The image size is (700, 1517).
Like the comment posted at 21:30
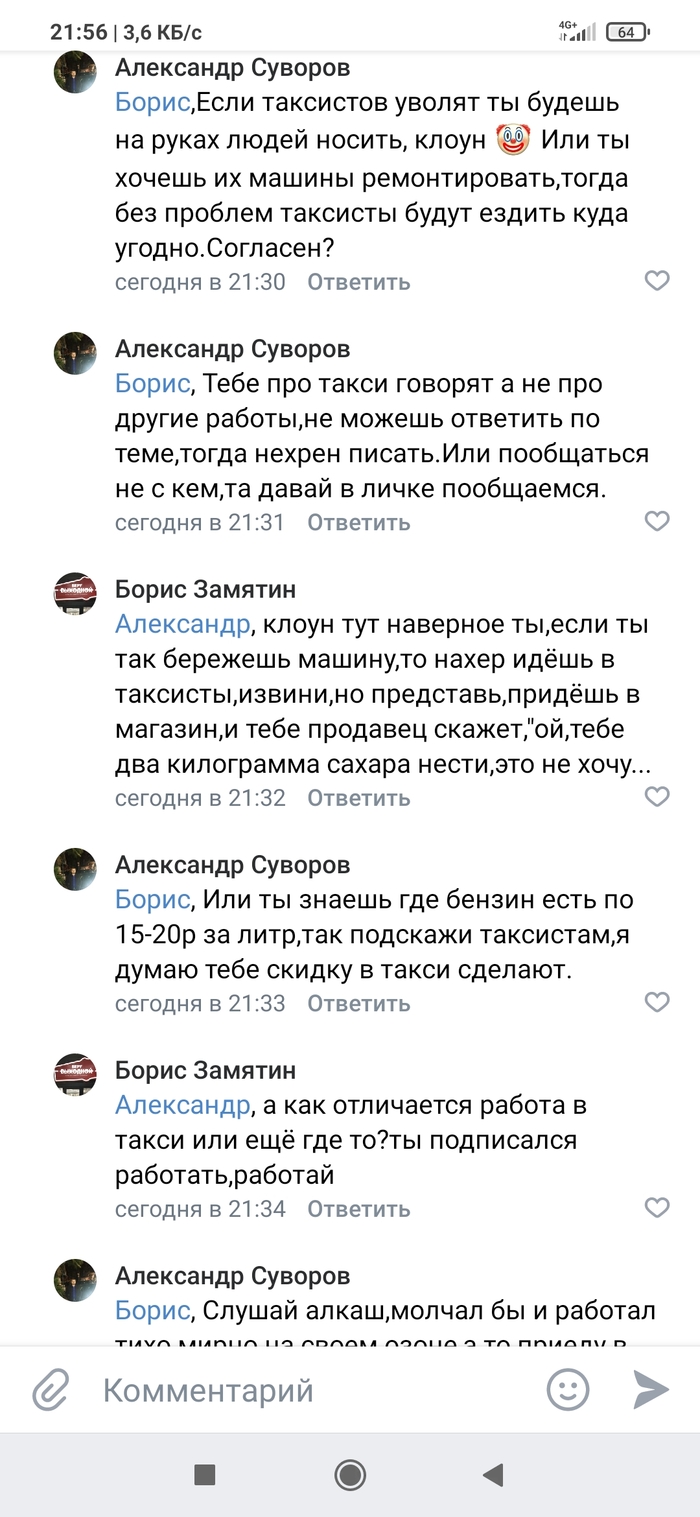tap(656, 281)
